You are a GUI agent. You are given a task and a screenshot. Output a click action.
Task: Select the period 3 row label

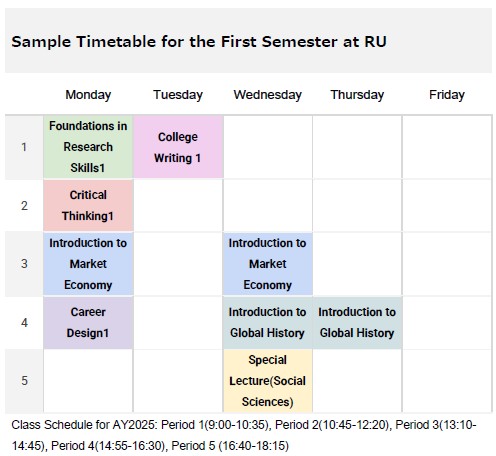tap(24, 264)
